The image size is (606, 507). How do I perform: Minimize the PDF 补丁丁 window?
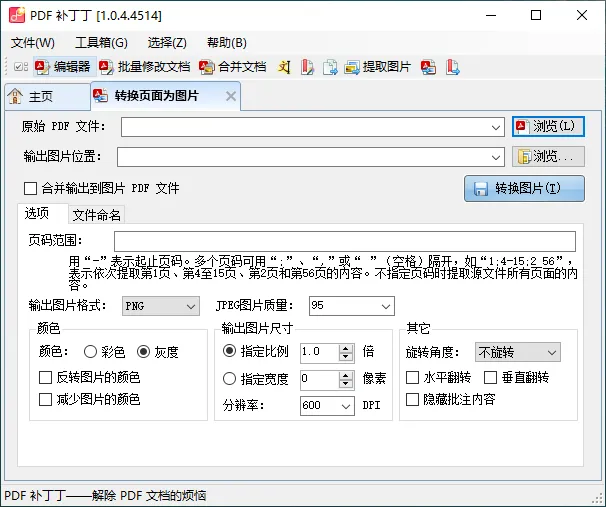pos(491,15)
